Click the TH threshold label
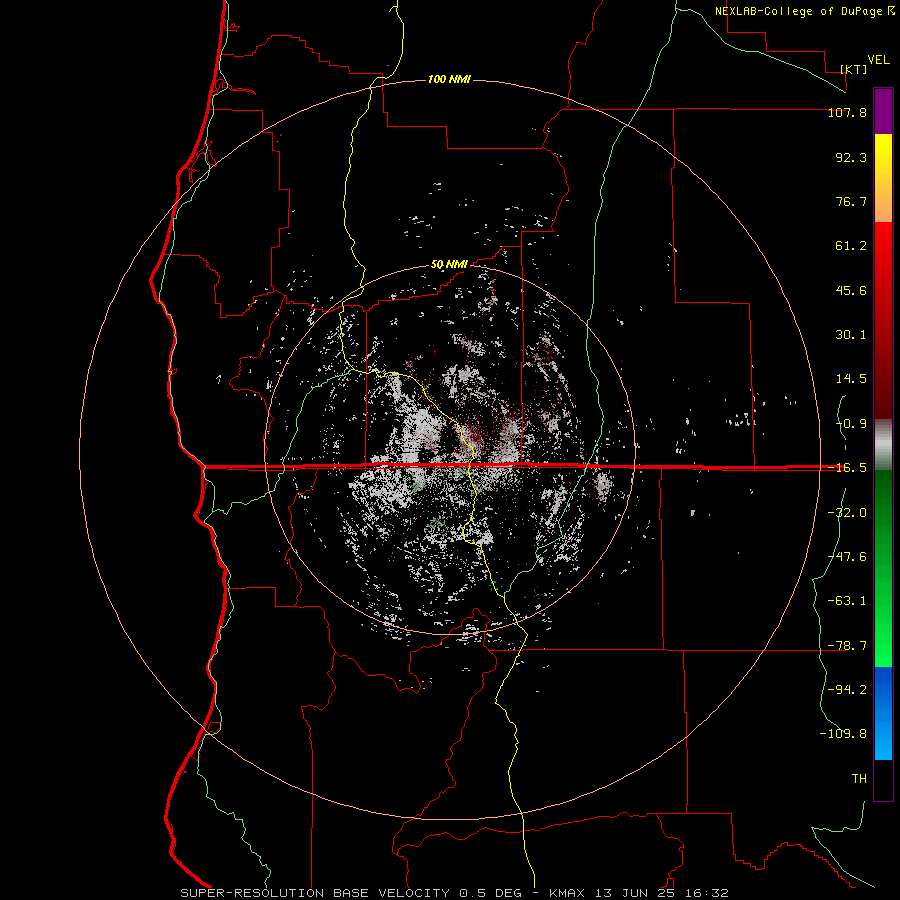900x900 pixels. coord(859,779)
